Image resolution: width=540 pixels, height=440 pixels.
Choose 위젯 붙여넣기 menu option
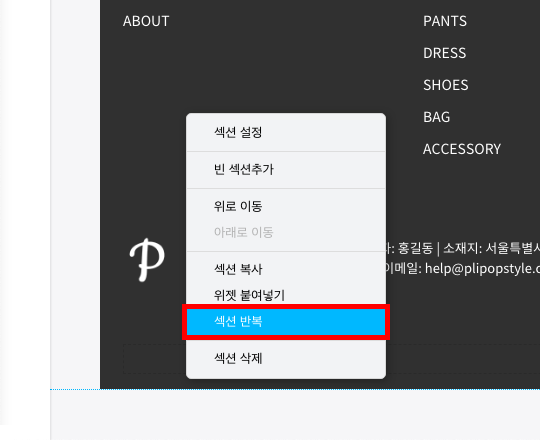tap(286, 295)
